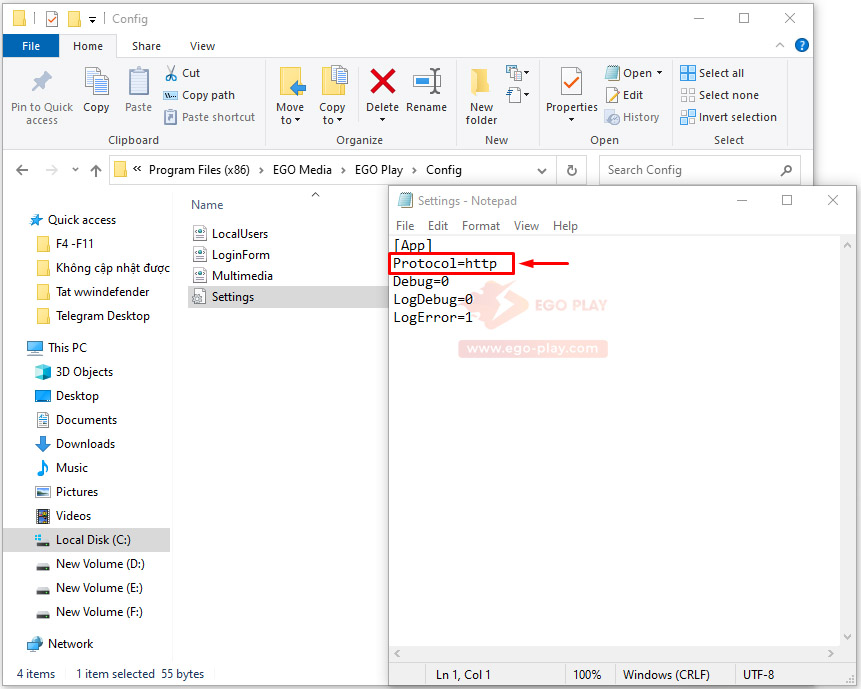
Task: Collapse the ribbon with chevron
Action: tap(780, 46)
